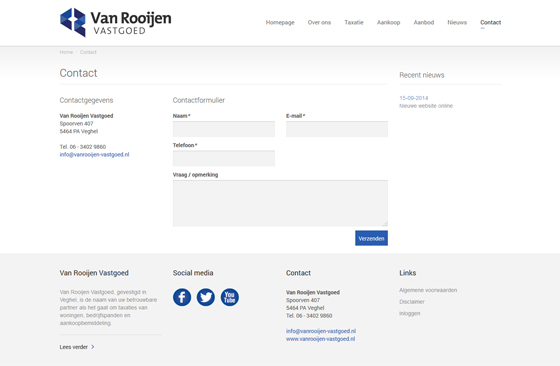Image resolution: width=560 pixels, height=366 pixels.
Task: Go to Homepage in the navigation
Action: [280, 22]
